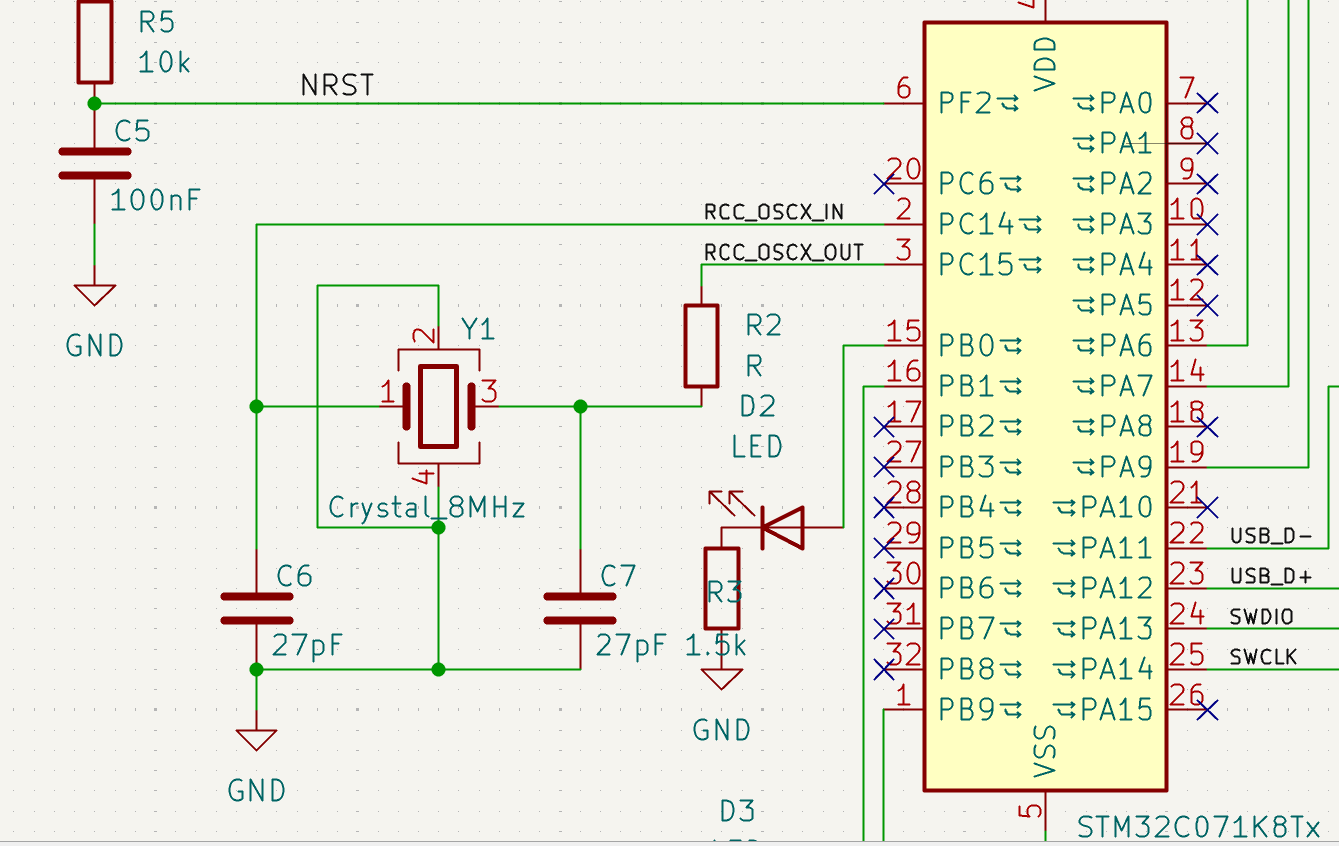Click the no-connect marker on pin PA15
Image resolution: width=1339 pixels, height=846 pixels.
pyautogui.click(x=1207, y=710)
